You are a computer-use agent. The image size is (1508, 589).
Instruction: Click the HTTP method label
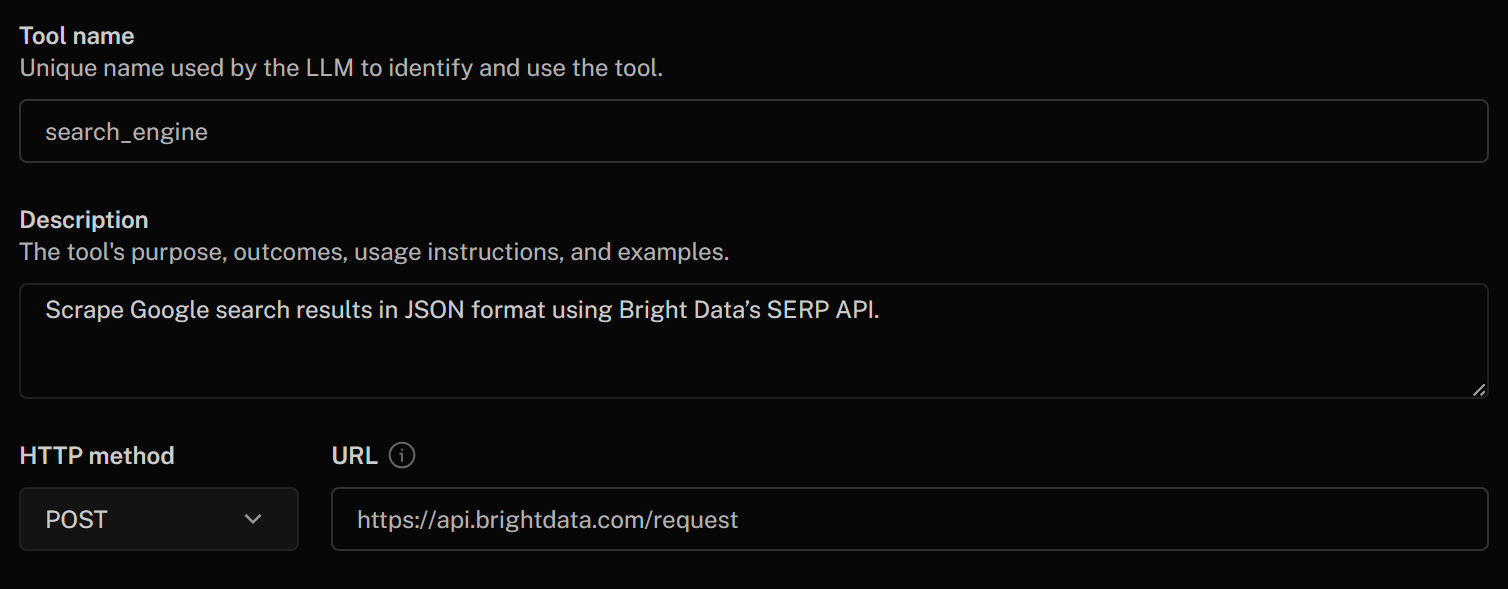click(96, 455)
